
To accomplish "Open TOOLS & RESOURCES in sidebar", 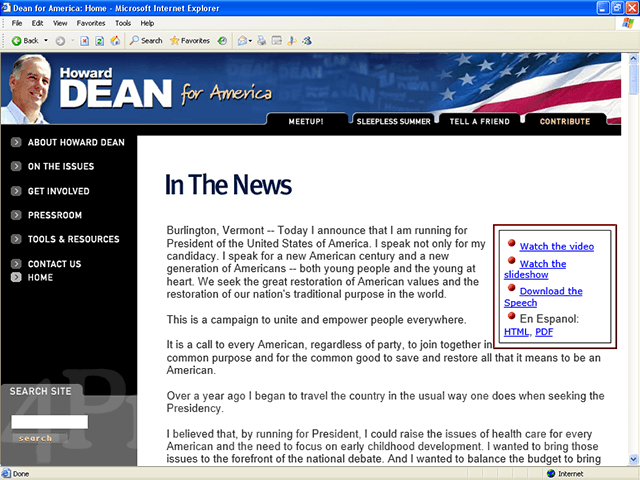I will tap(73, 239).
